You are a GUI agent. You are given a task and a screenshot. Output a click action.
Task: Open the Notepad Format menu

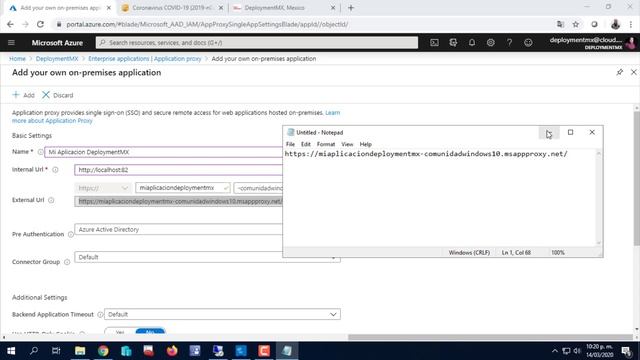pyautogui.click(x=326, y=144)
